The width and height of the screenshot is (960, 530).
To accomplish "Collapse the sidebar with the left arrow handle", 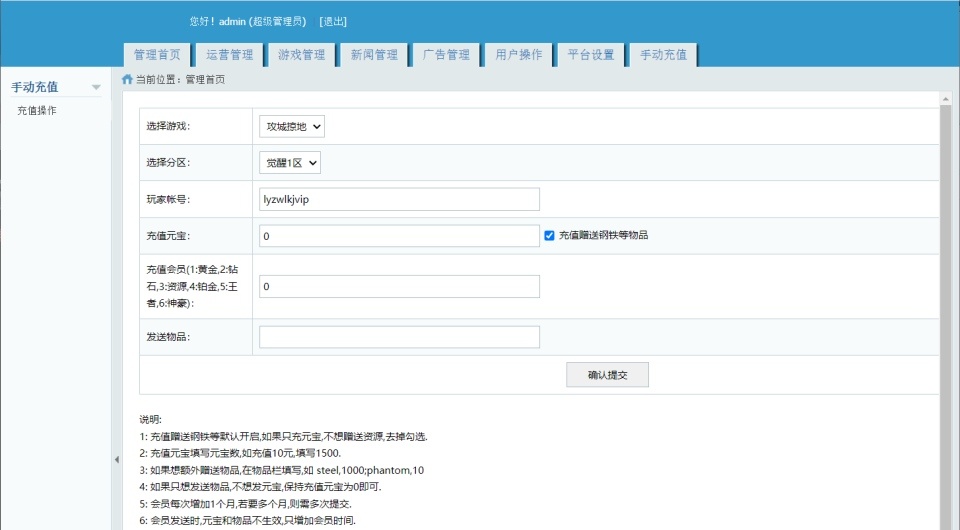I will 116,460.
